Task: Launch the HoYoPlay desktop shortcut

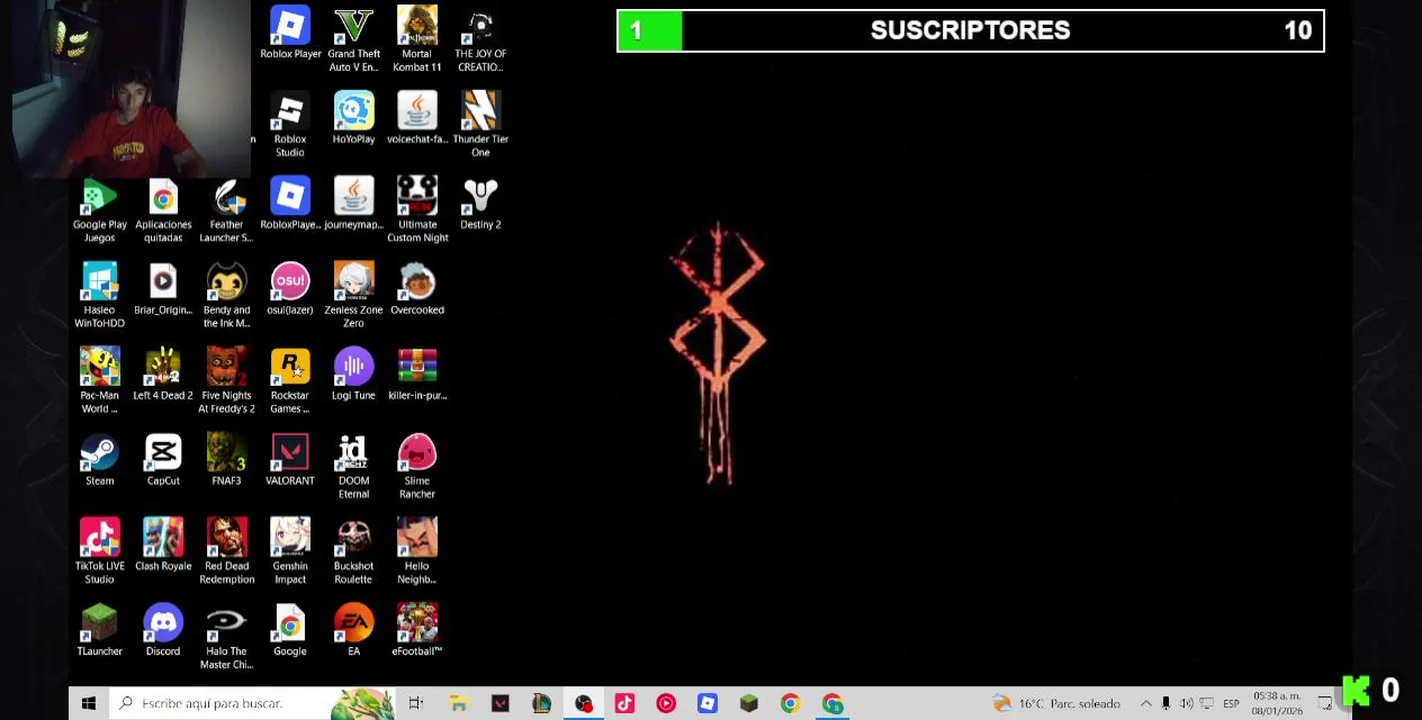Action: [353, 119]
